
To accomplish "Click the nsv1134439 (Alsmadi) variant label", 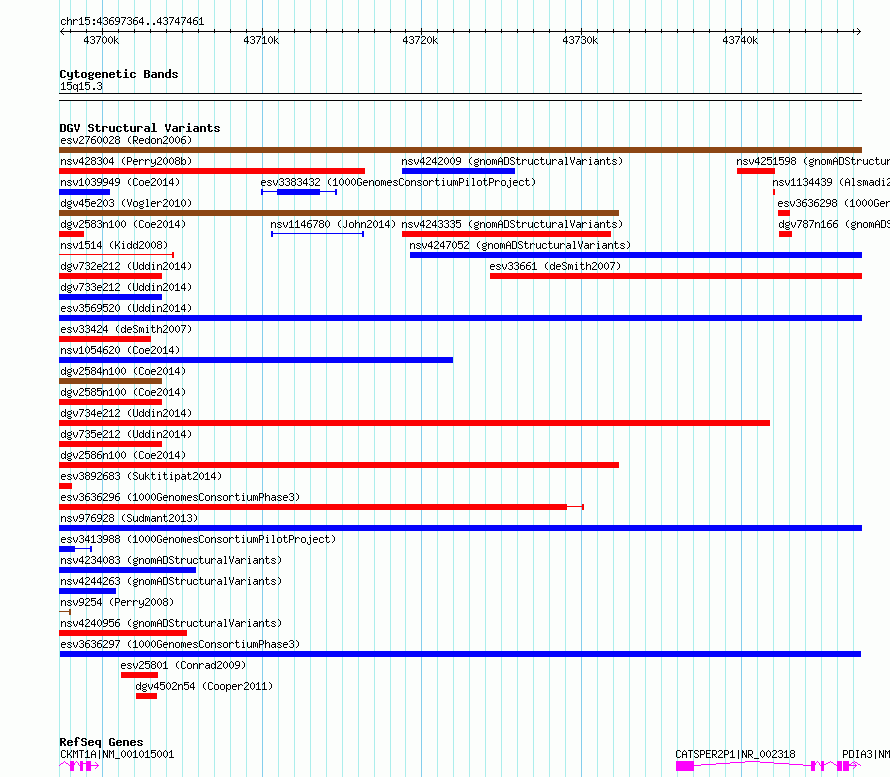I will (831, 182).
